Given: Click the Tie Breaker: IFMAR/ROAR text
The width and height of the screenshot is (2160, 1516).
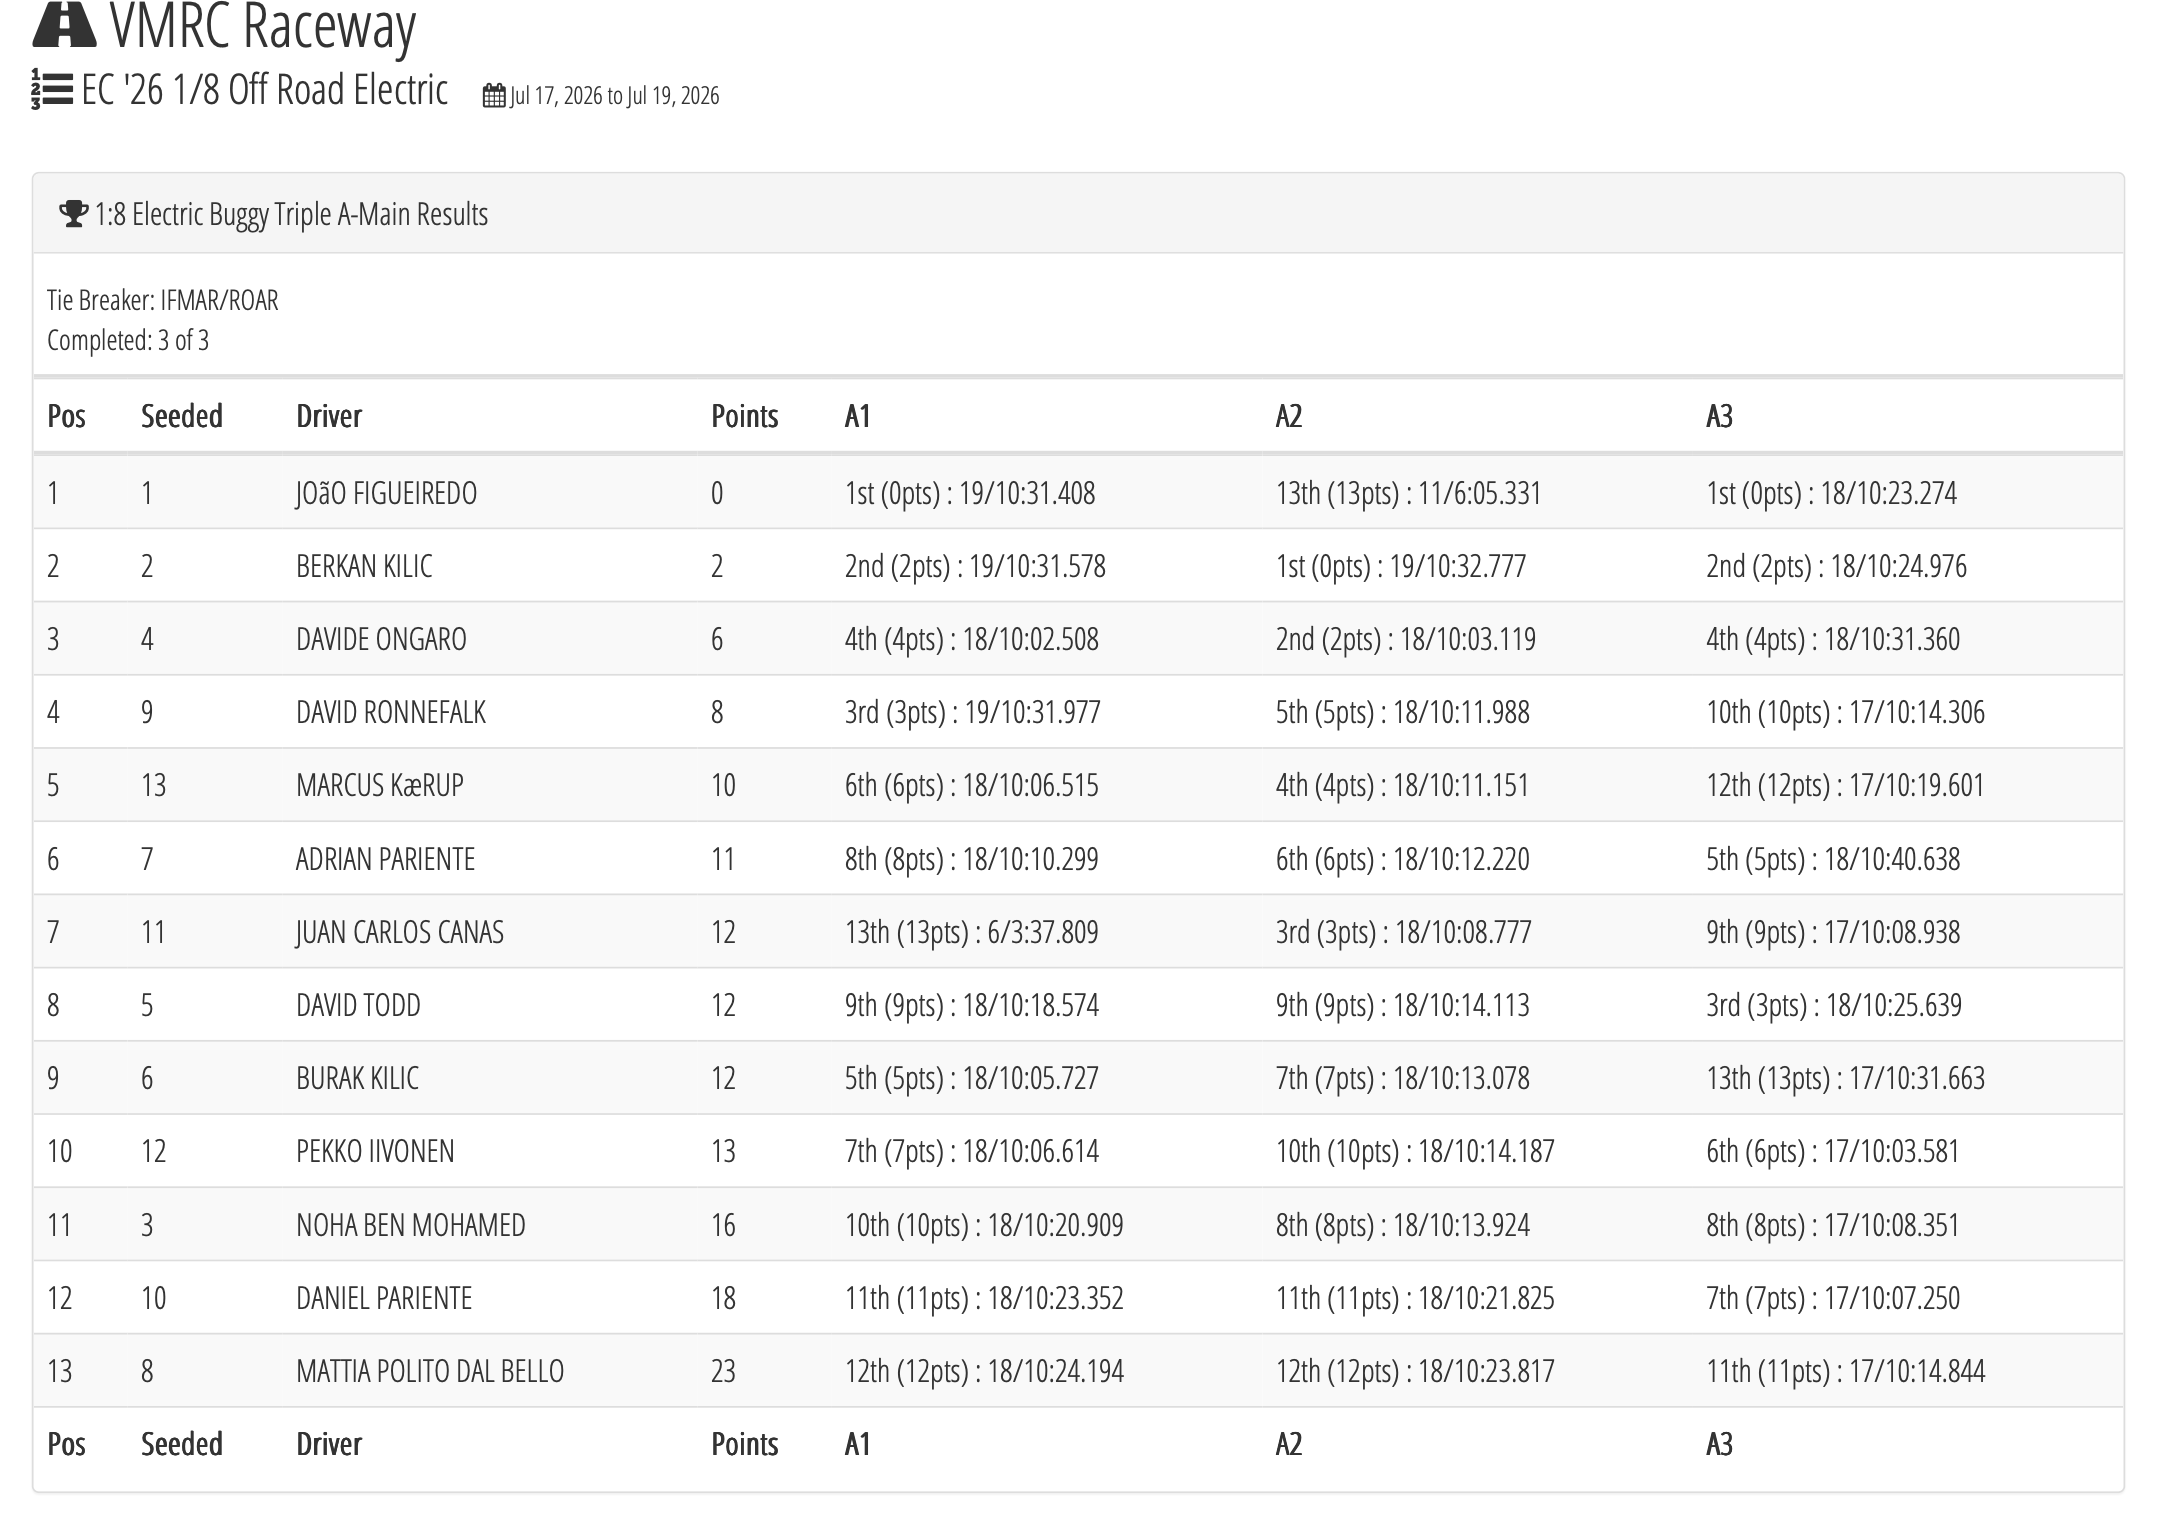Looking at the screenshot, I should tap(163, 300).
